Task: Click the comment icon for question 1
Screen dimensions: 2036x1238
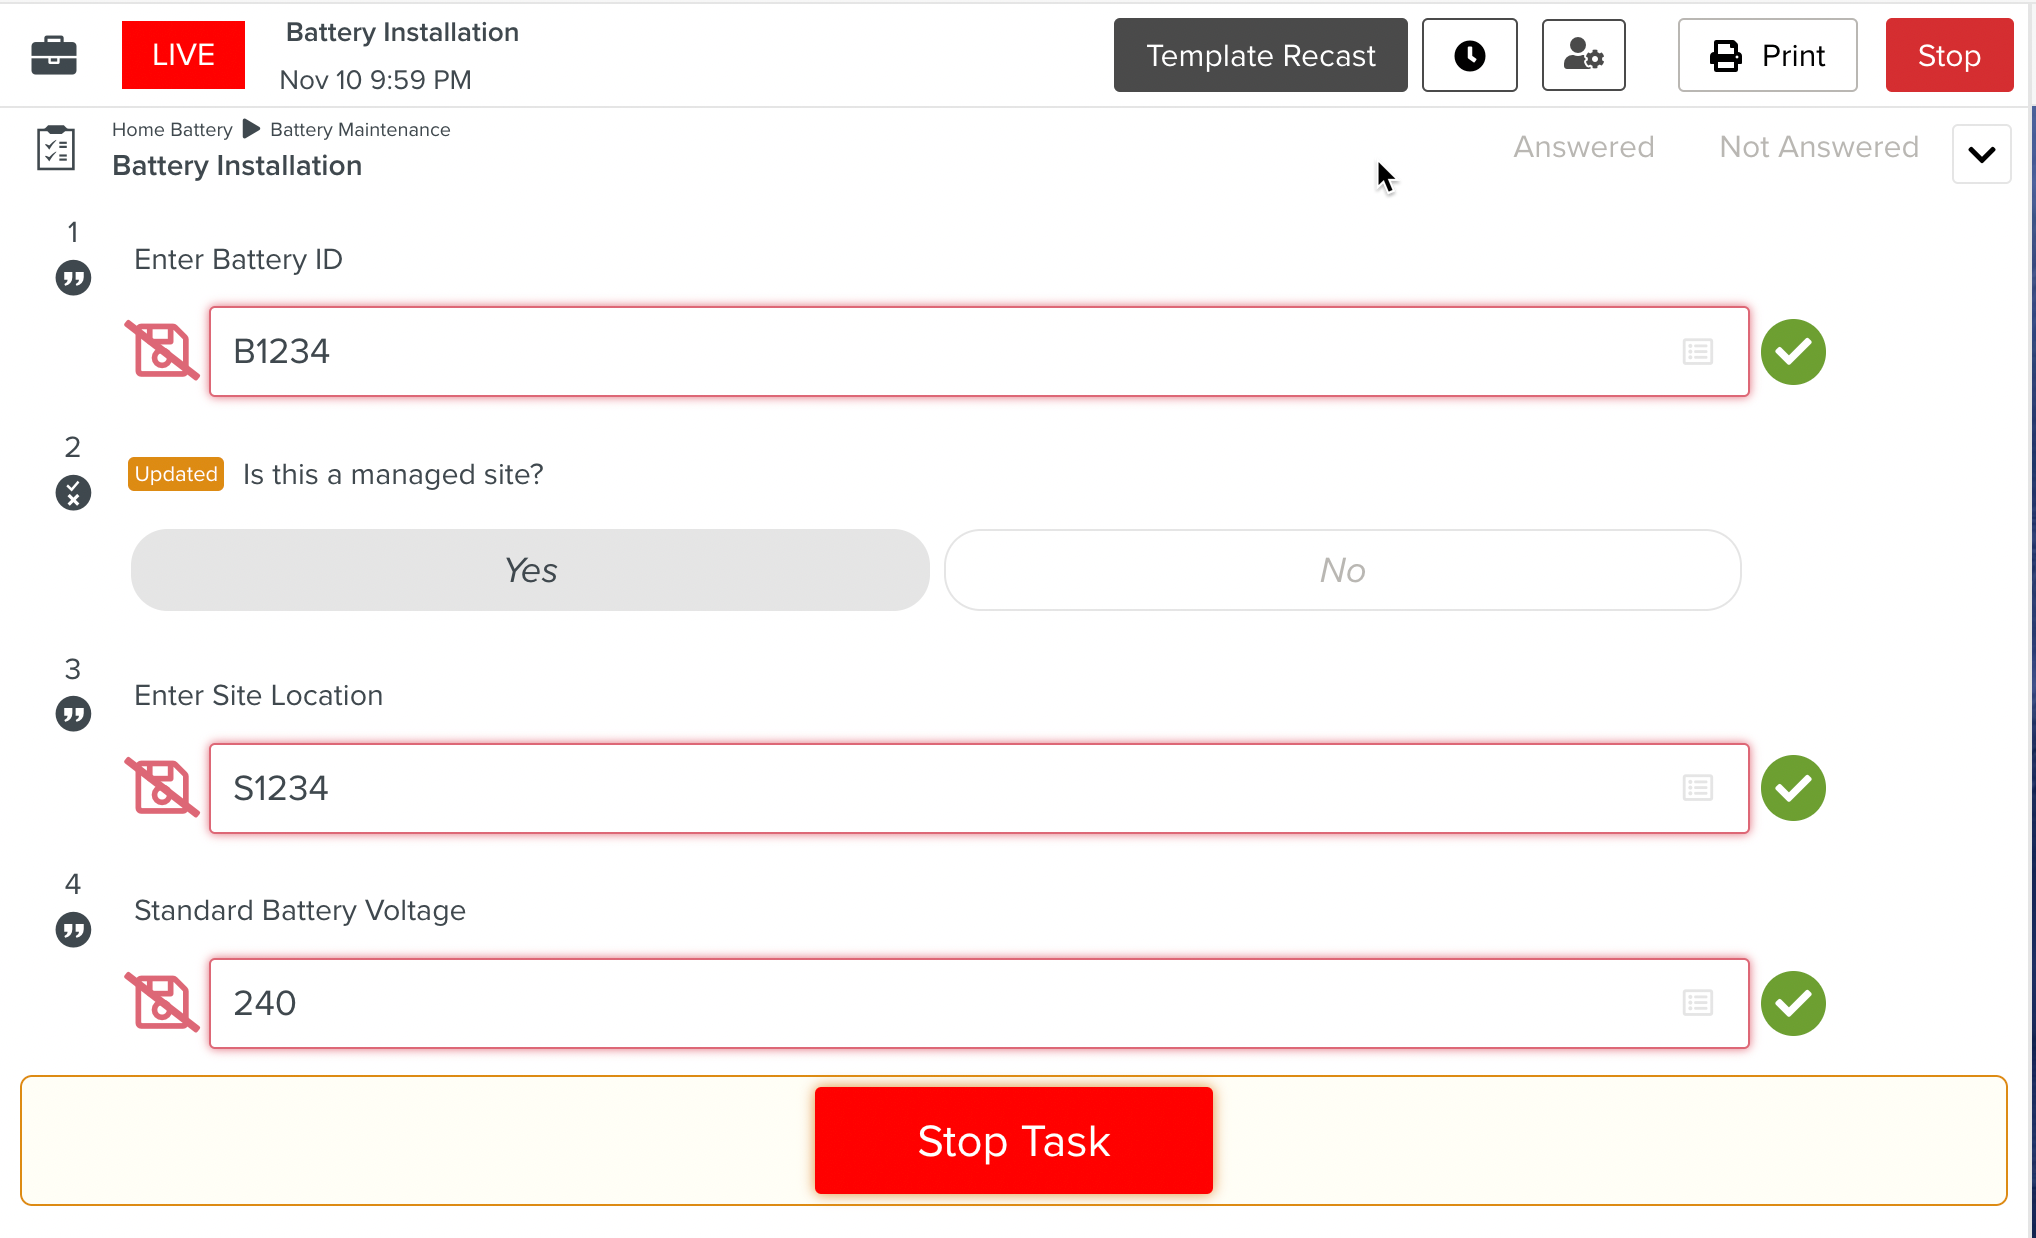Action: pyautogui.click(x=73, y=278)
